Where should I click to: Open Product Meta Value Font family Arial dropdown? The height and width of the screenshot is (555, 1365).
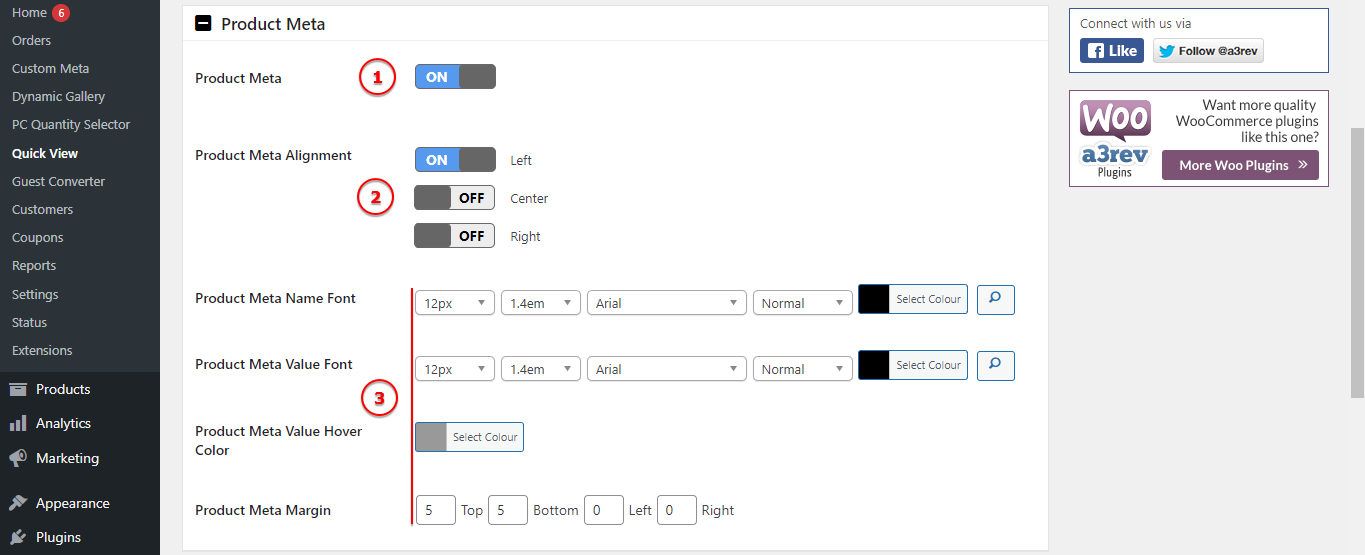coord(667,369)
